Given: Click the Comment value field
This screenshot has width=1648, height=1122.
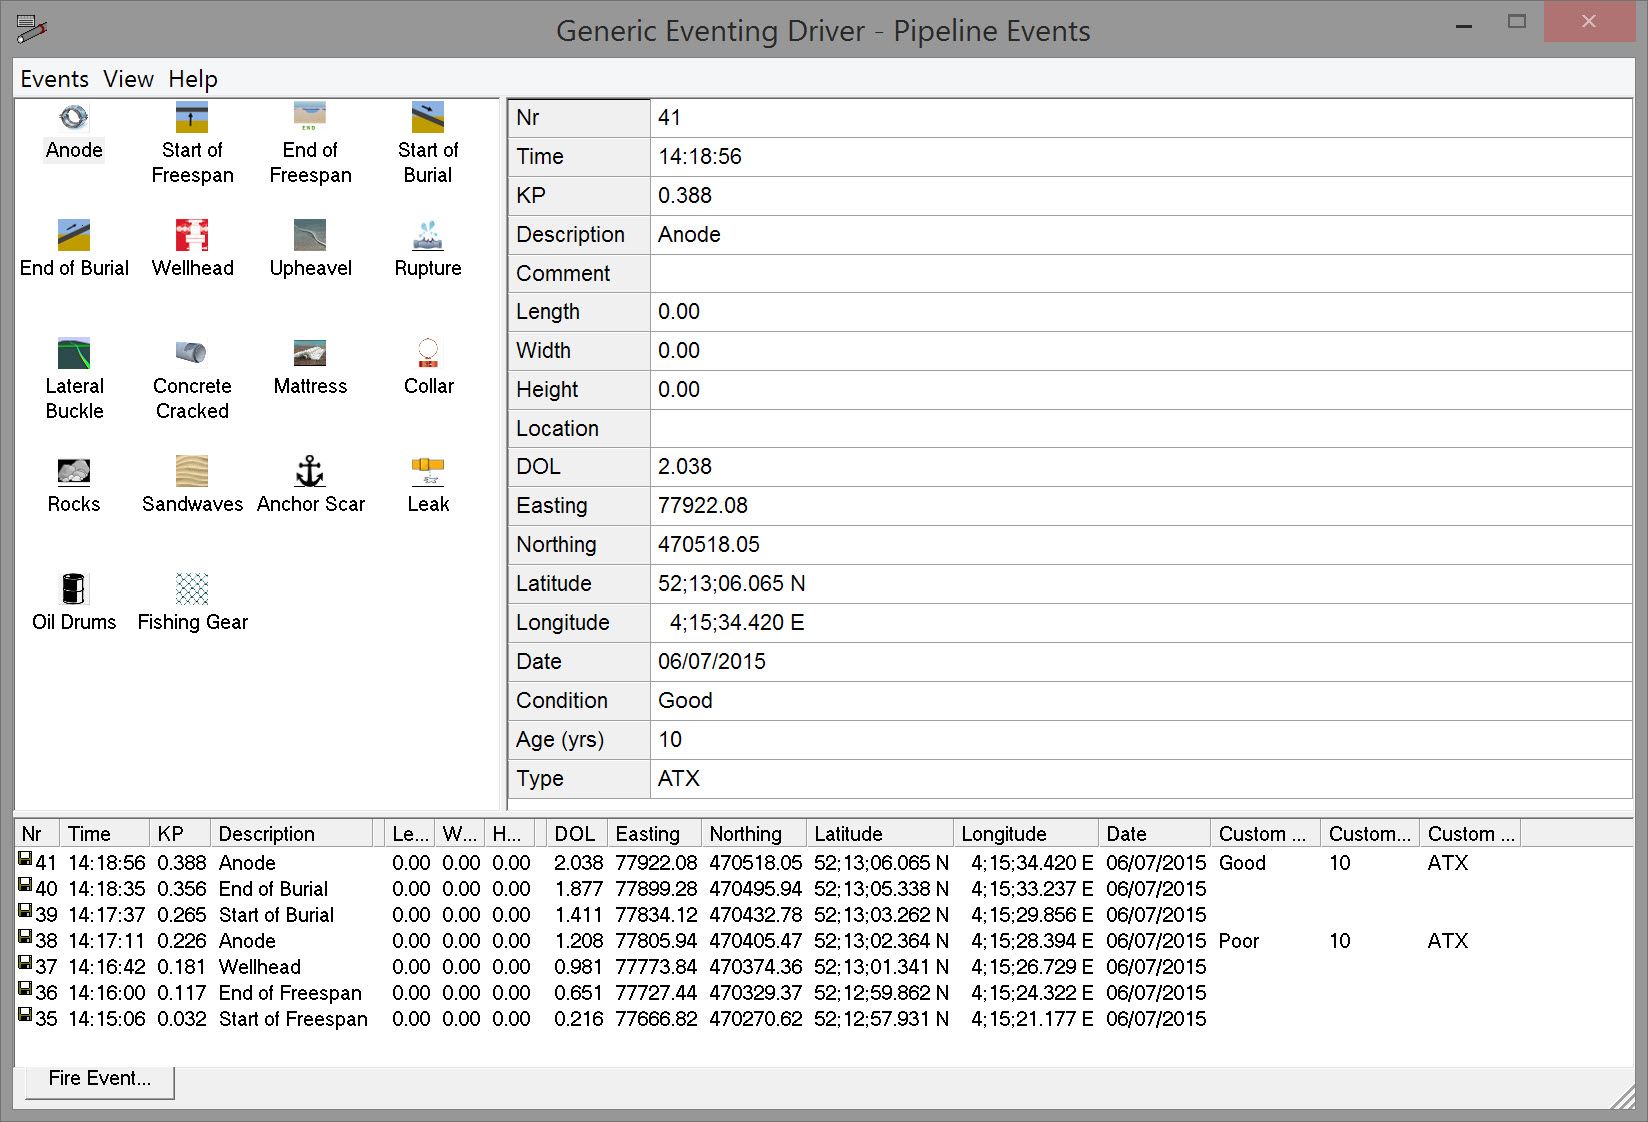Looking at the screenshot, I should (1140, 273).
